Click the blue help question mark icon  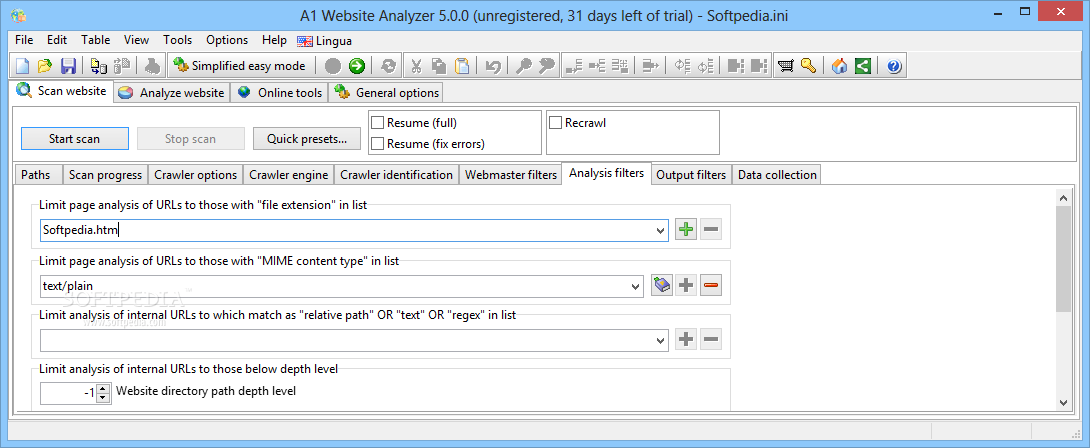(894, 66)
